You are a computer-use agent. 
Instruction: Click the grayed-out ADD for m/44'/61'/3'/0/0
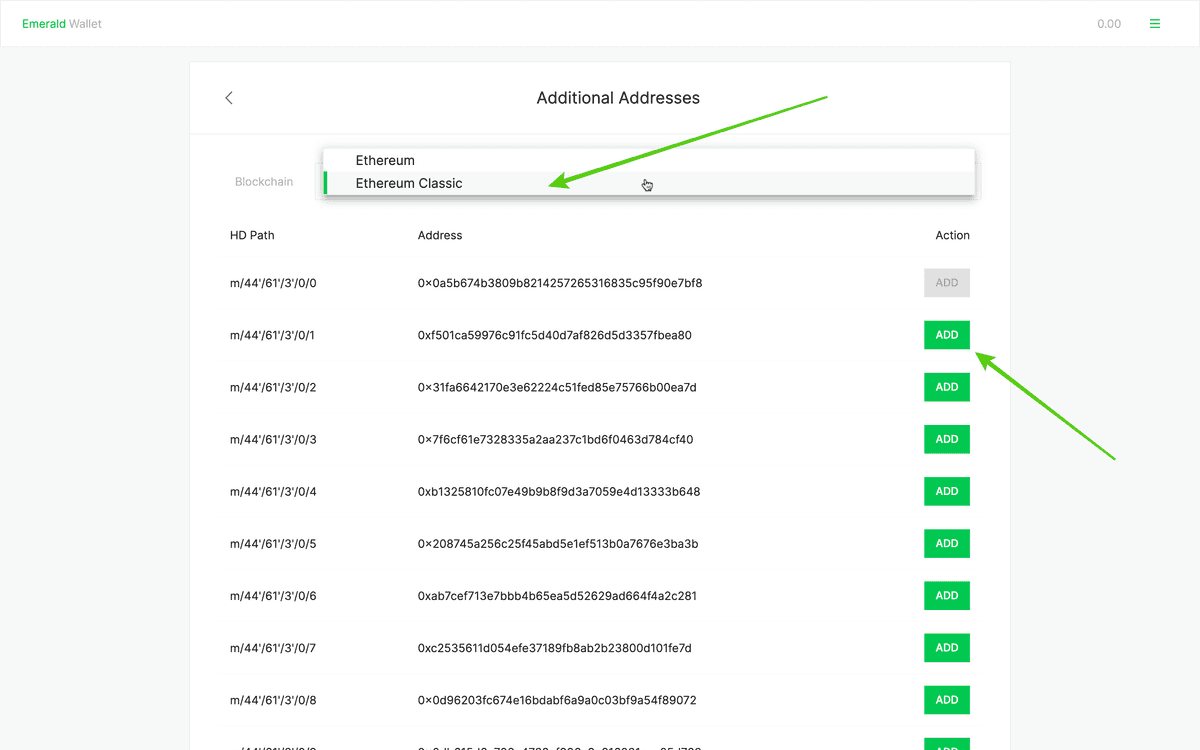[946, 282]
